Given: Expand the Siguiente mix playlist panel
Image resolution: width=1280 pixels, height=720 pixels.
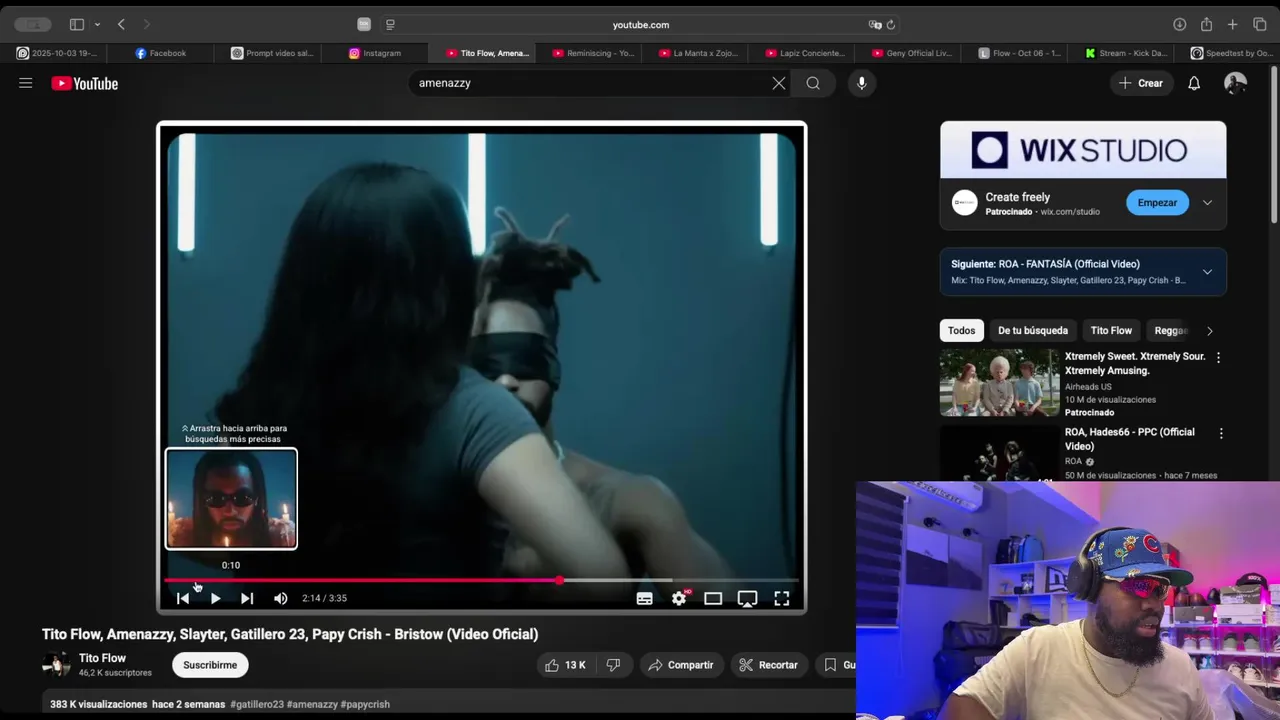Looking at the screenshot, I should click(x=1207, y=272).
